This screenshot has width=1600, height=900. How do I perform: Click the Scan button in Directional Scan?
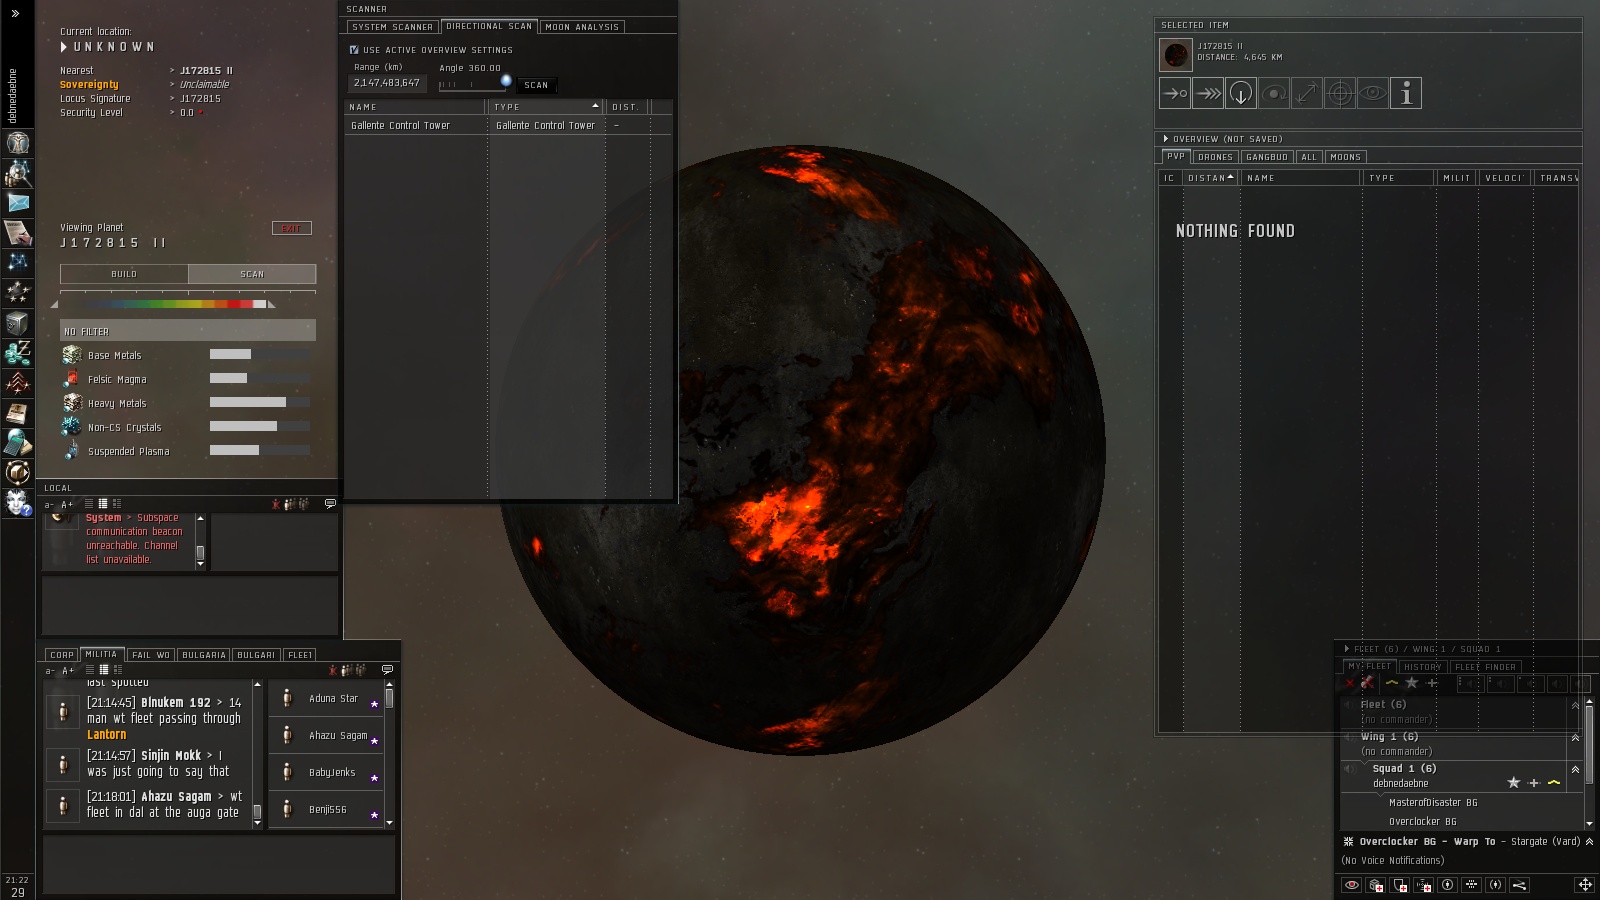536,85
